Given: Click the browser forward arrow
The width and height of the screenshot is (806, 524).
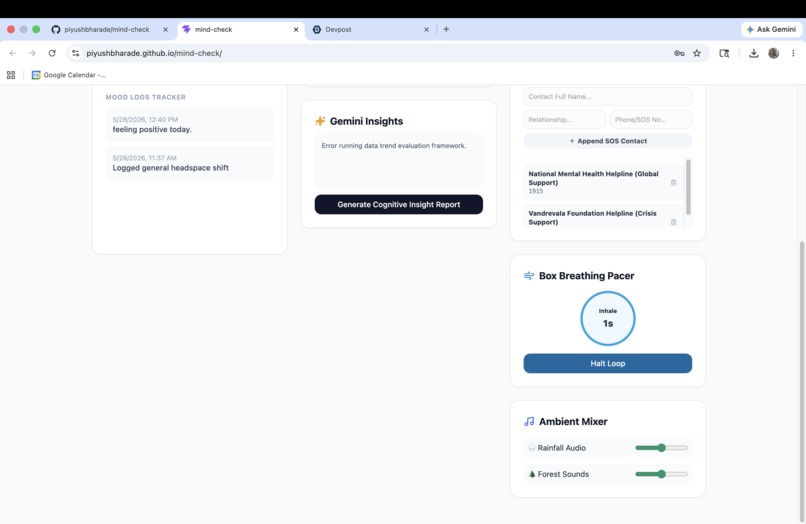Looking at the screenshot, I should (32, 53).
